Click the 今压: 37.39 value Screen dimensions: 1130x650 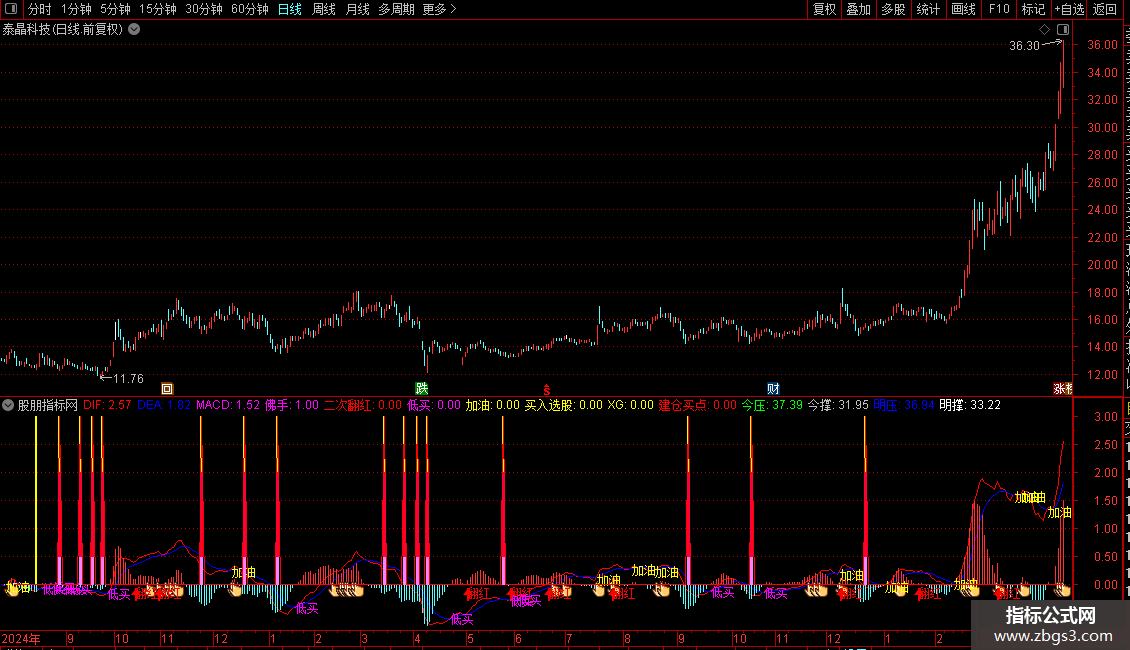tap(773, 405)
